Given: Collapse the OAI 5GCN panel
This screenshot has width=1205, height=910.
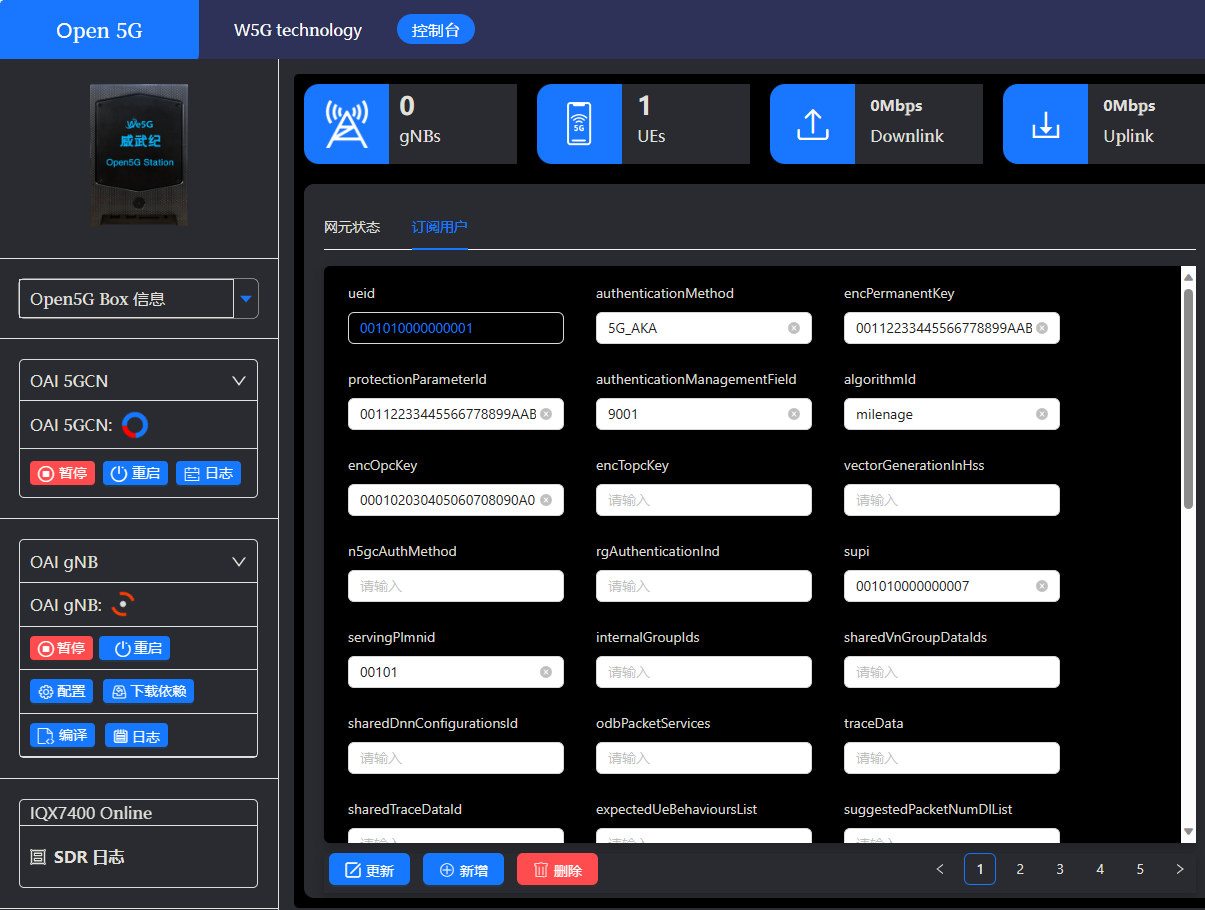Looking at the screenshot, I should pyautogui.click(x=239, y=381).
